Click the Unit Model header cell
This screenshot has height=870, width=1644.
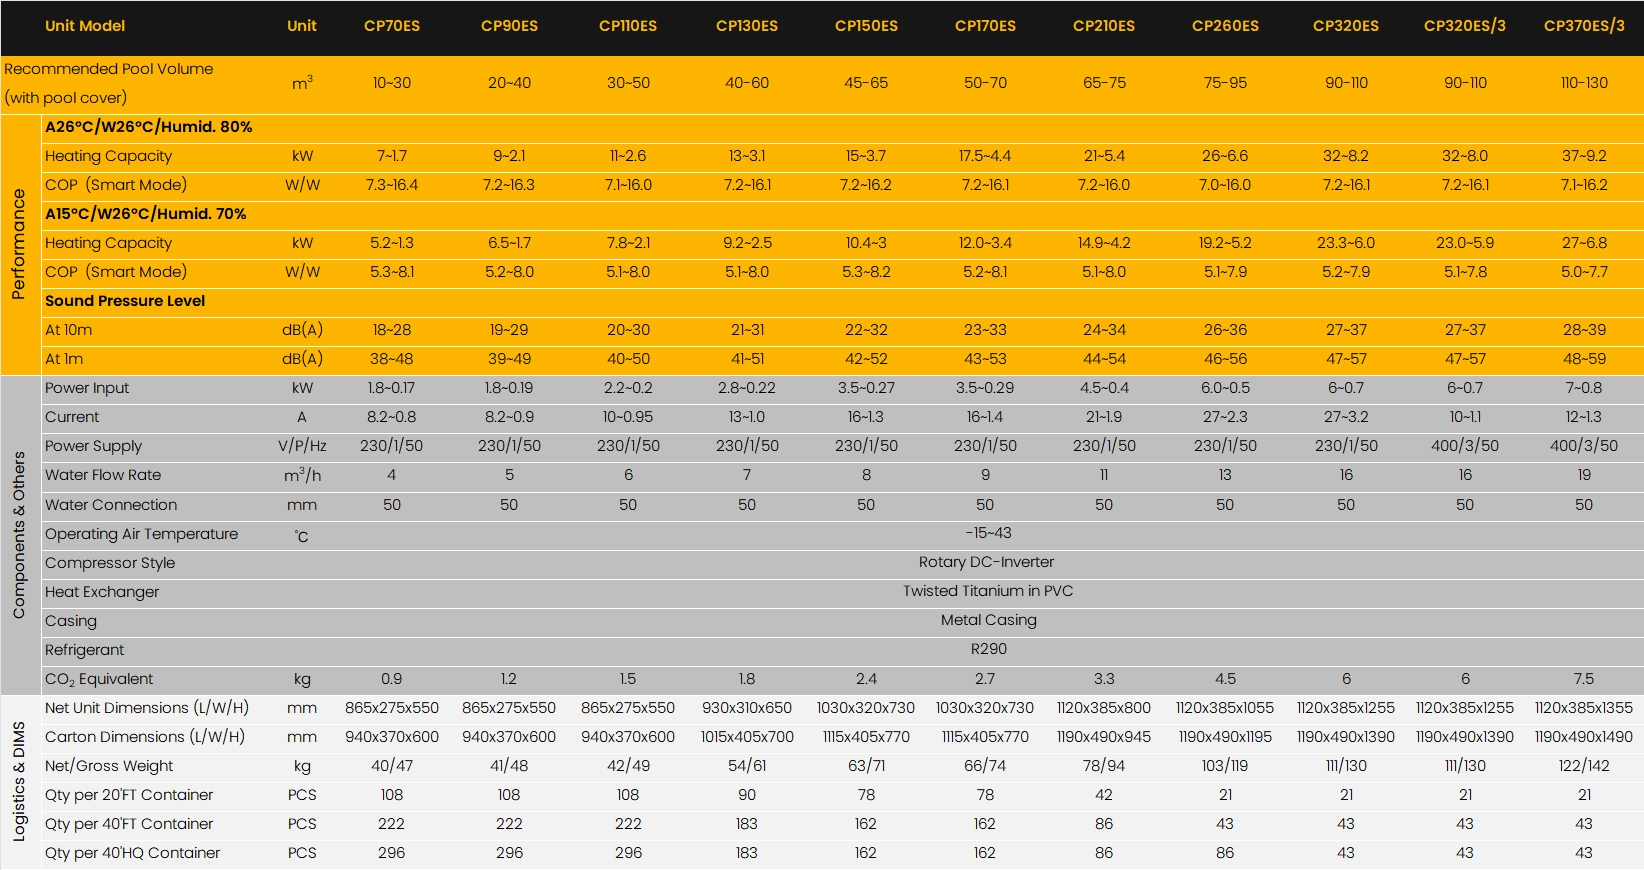tap(85, 26)
